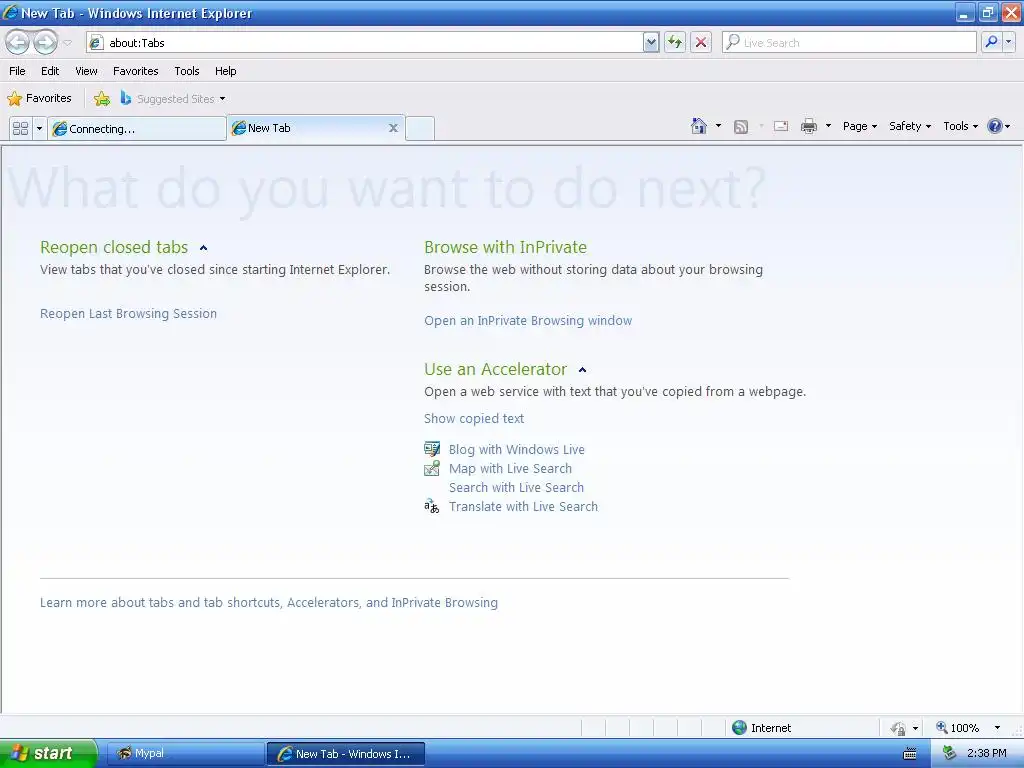Open the Edit menu

tap(50, 71)
